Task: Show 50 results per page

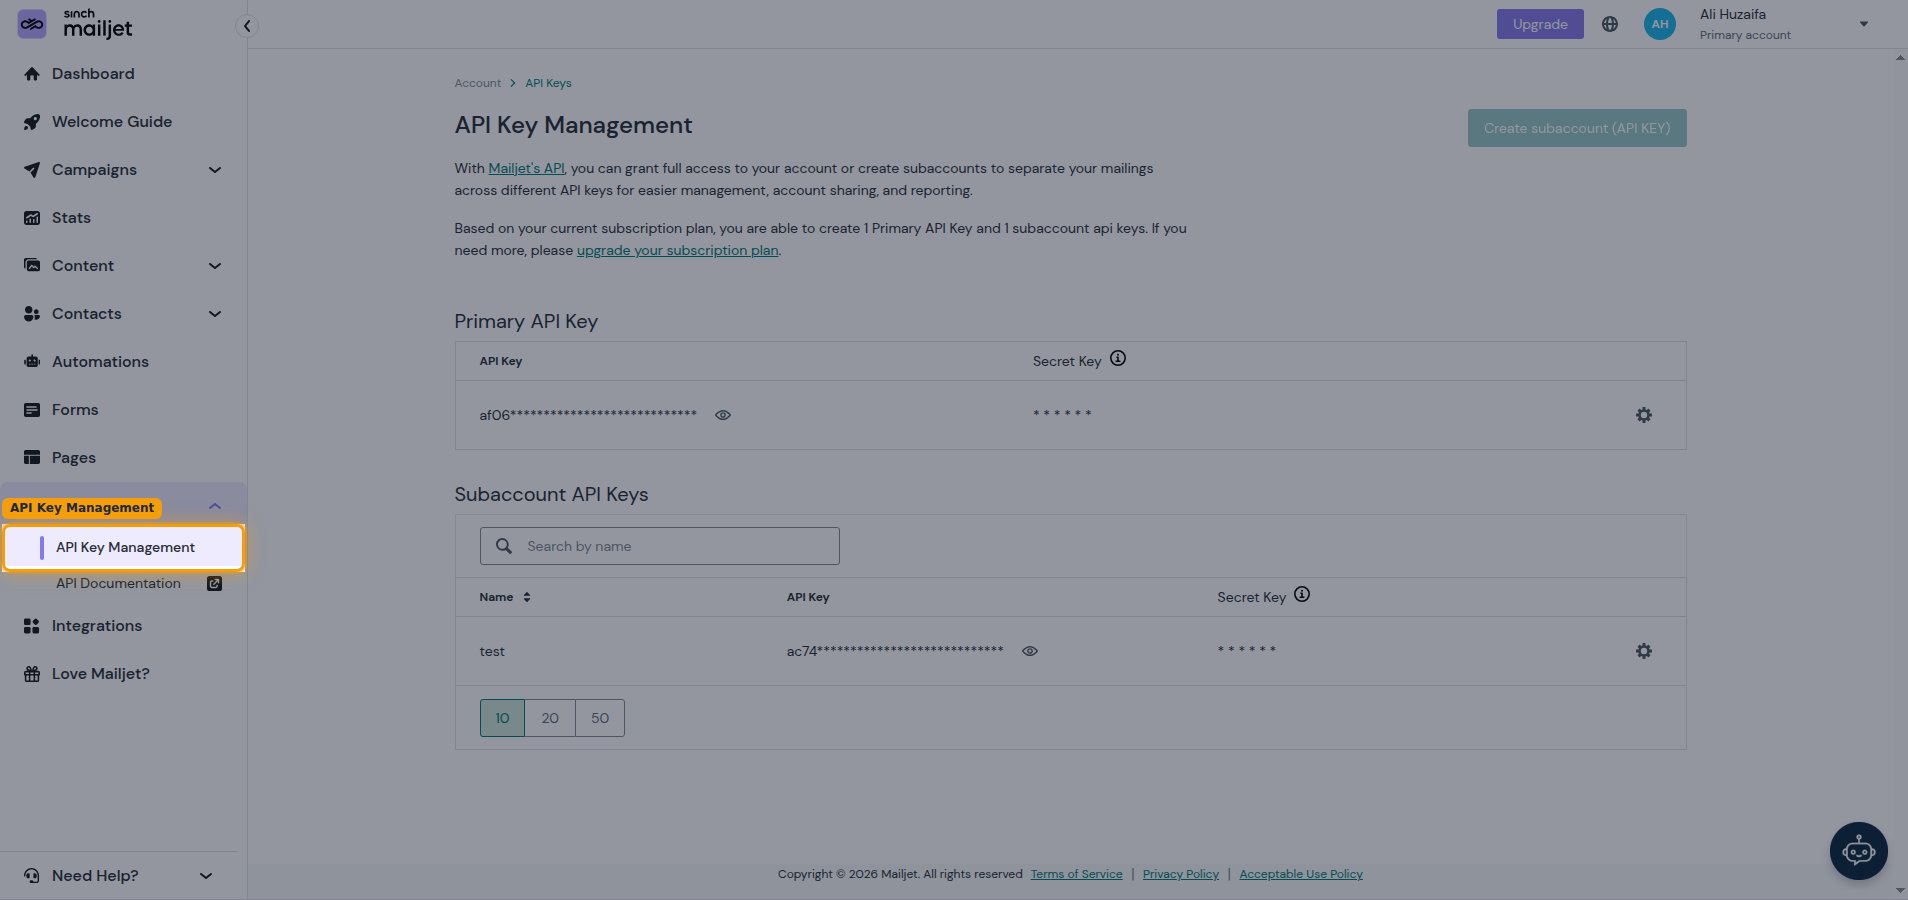Action: [x=600, y=718]
